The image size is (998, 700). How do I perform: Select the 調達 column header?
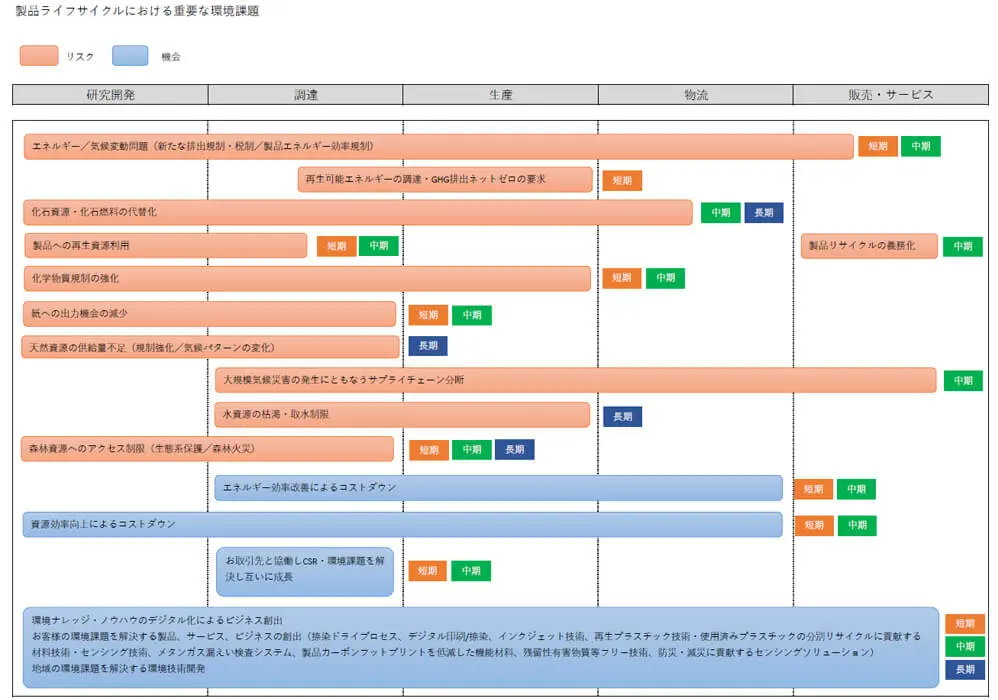click(x=305, y=95)
